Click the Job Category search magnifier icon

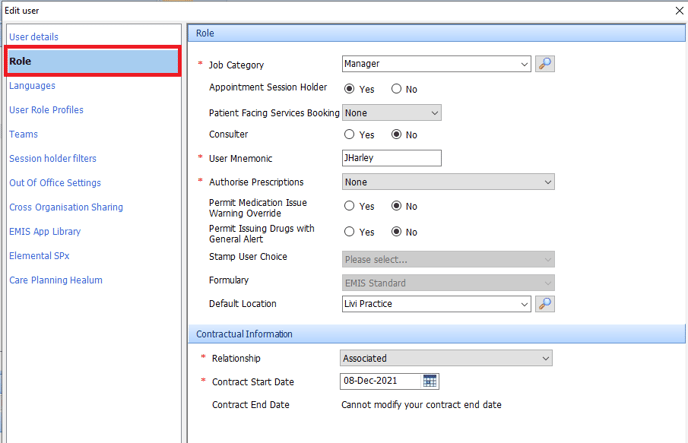click(x=544, y=64)
